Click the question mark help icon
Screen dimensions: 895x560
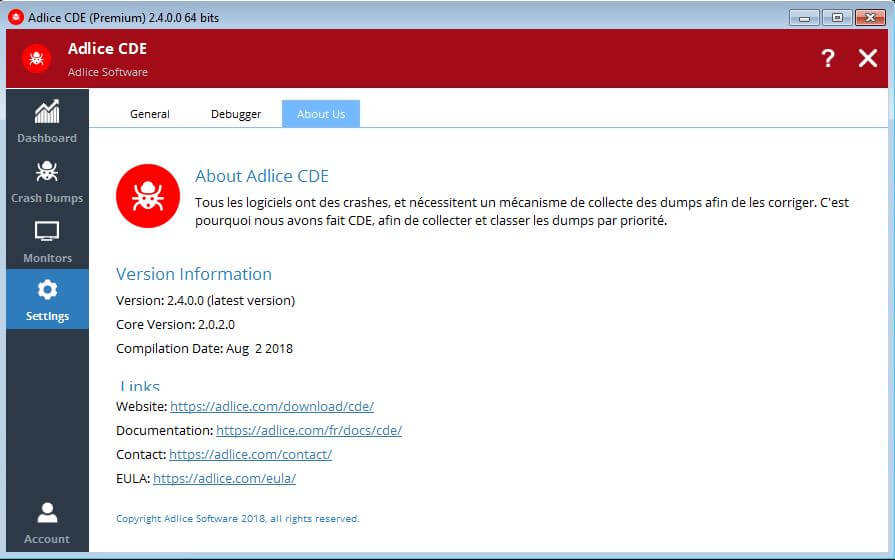(827, 59)
